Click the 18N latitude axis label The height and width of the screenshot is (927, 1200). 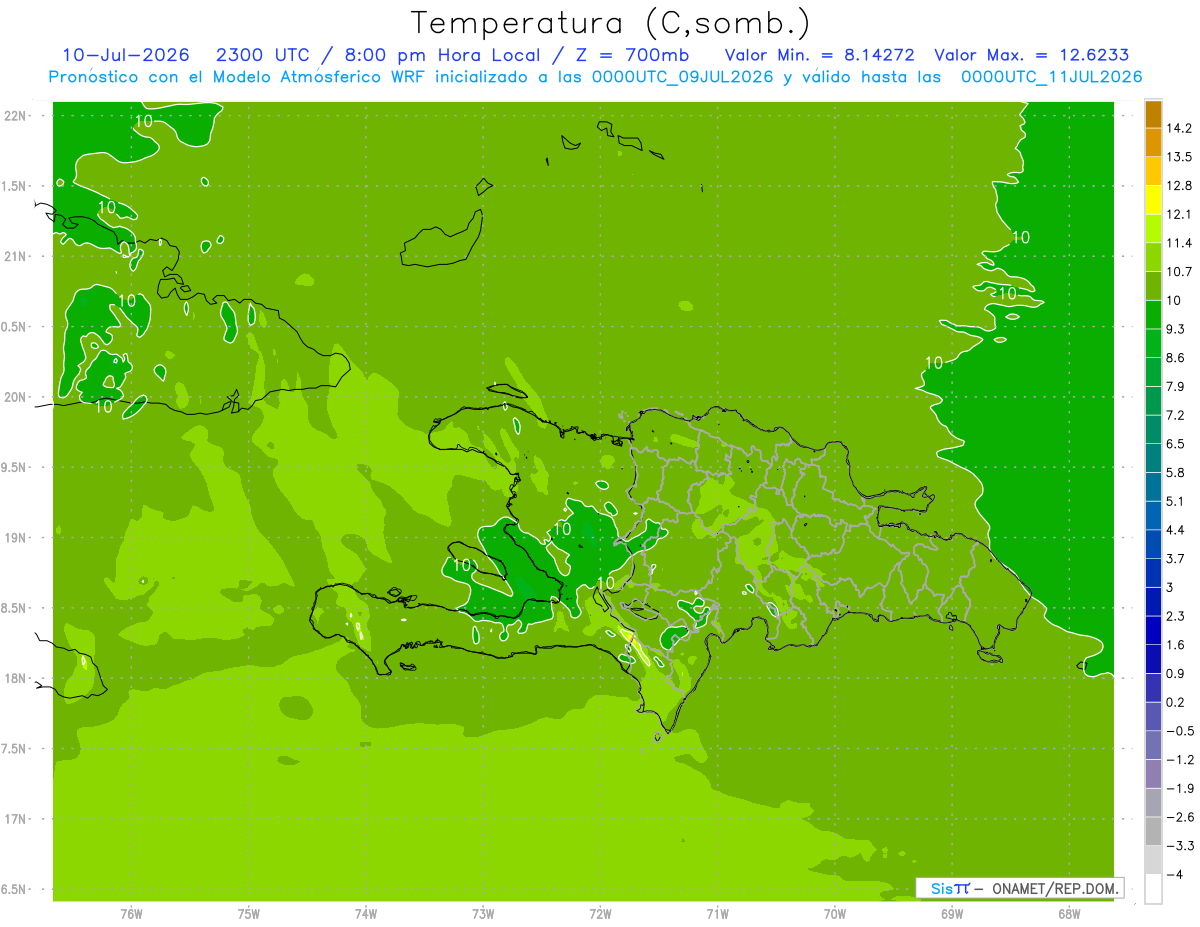tap(16, 678)
